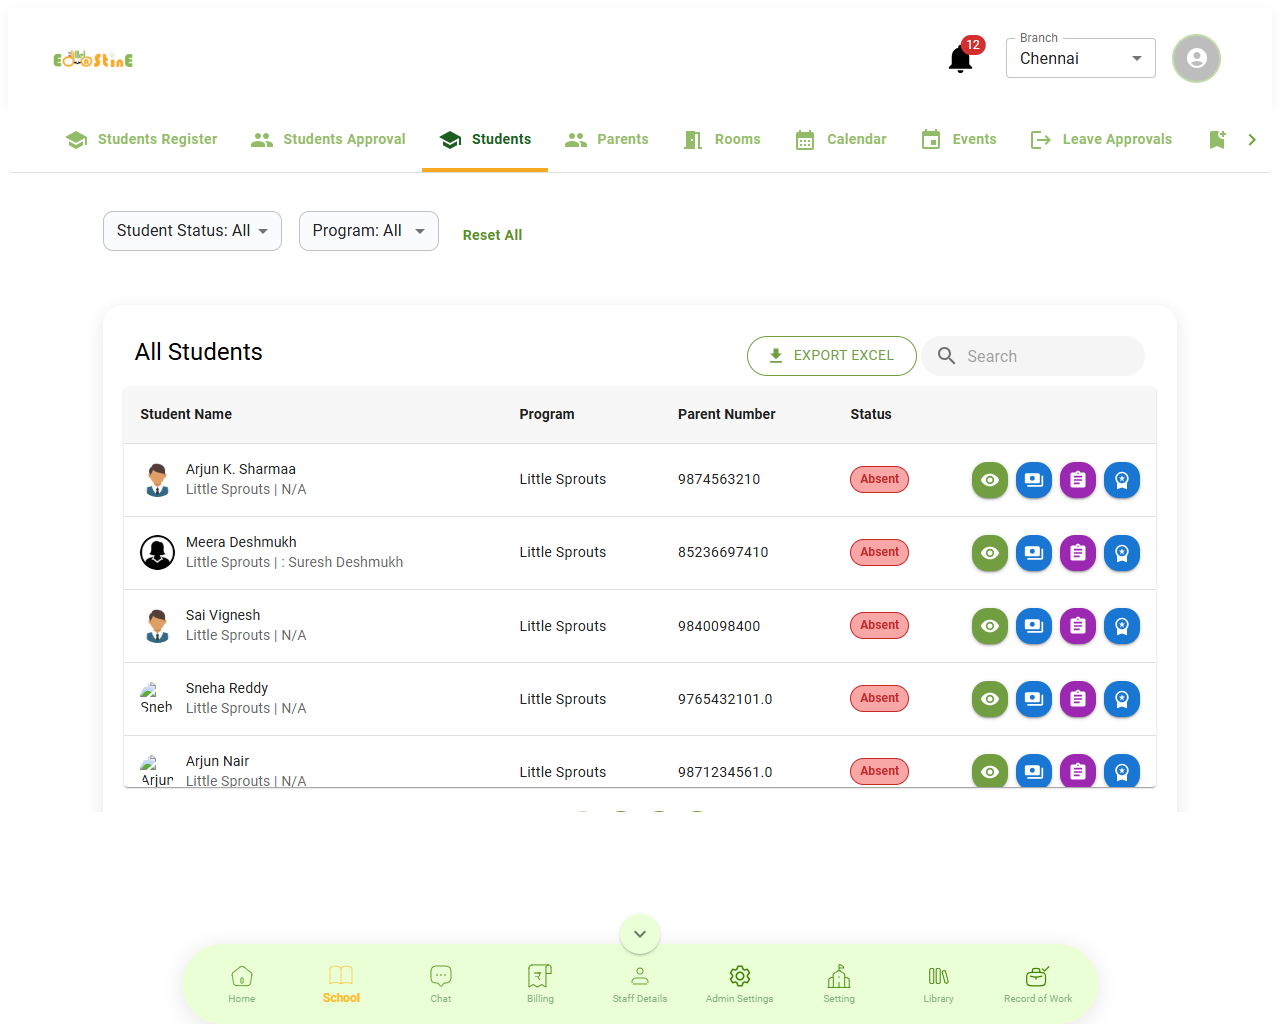The height and width of the screenshot is (1024, 1280).
Task: Click Absent status for Arjun K. Sharmaa
Action: tap(879, 479)
